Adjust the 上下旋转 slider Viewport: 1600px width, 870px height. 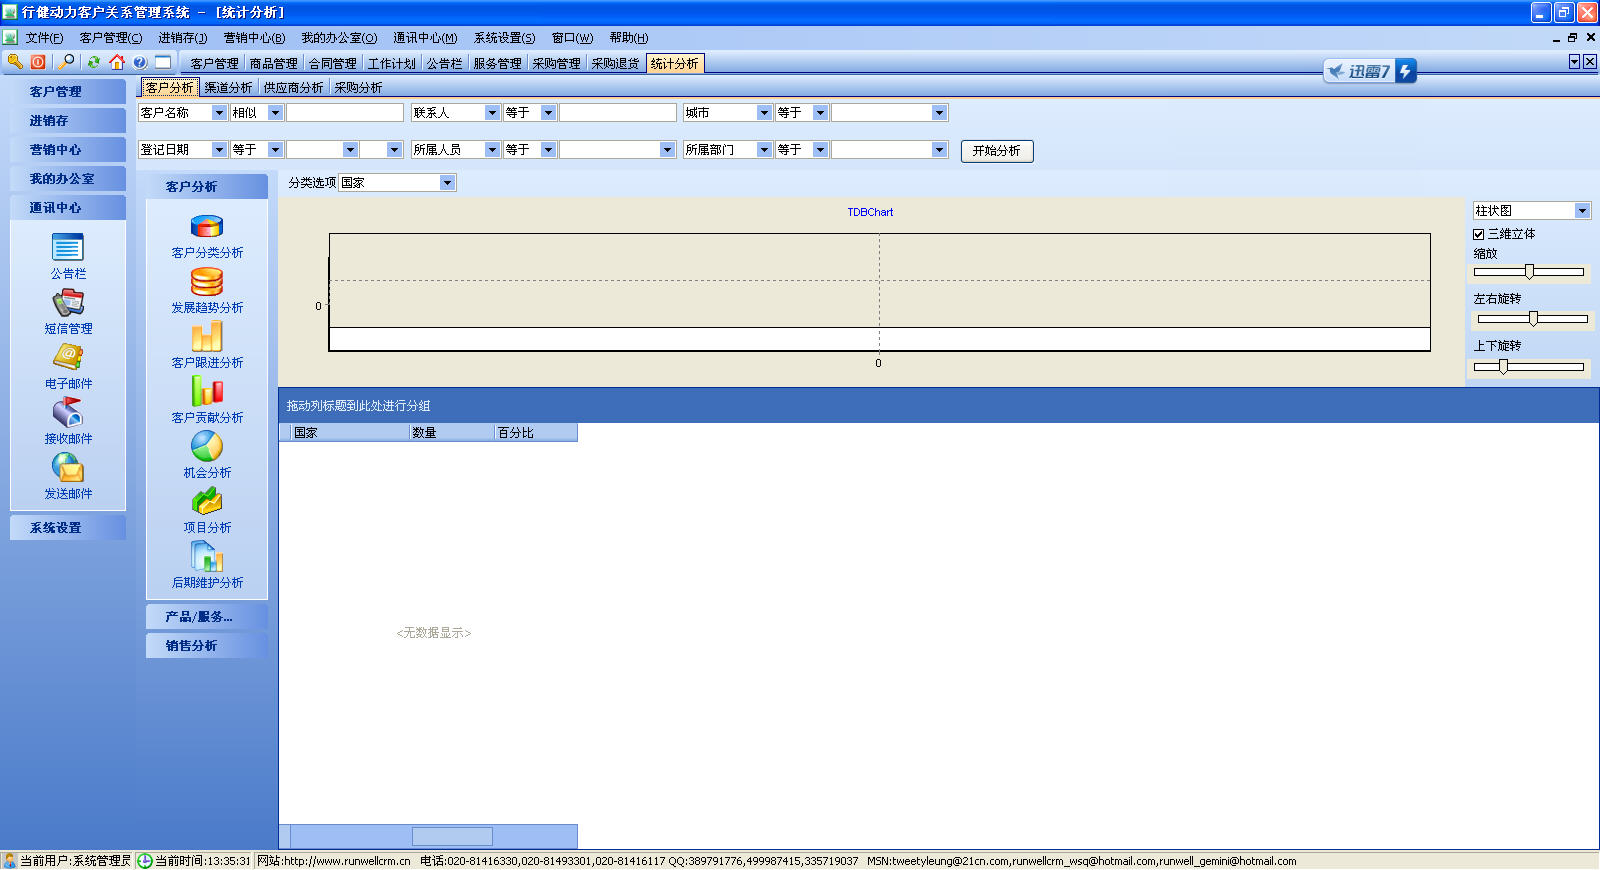tap(1503, 367)
